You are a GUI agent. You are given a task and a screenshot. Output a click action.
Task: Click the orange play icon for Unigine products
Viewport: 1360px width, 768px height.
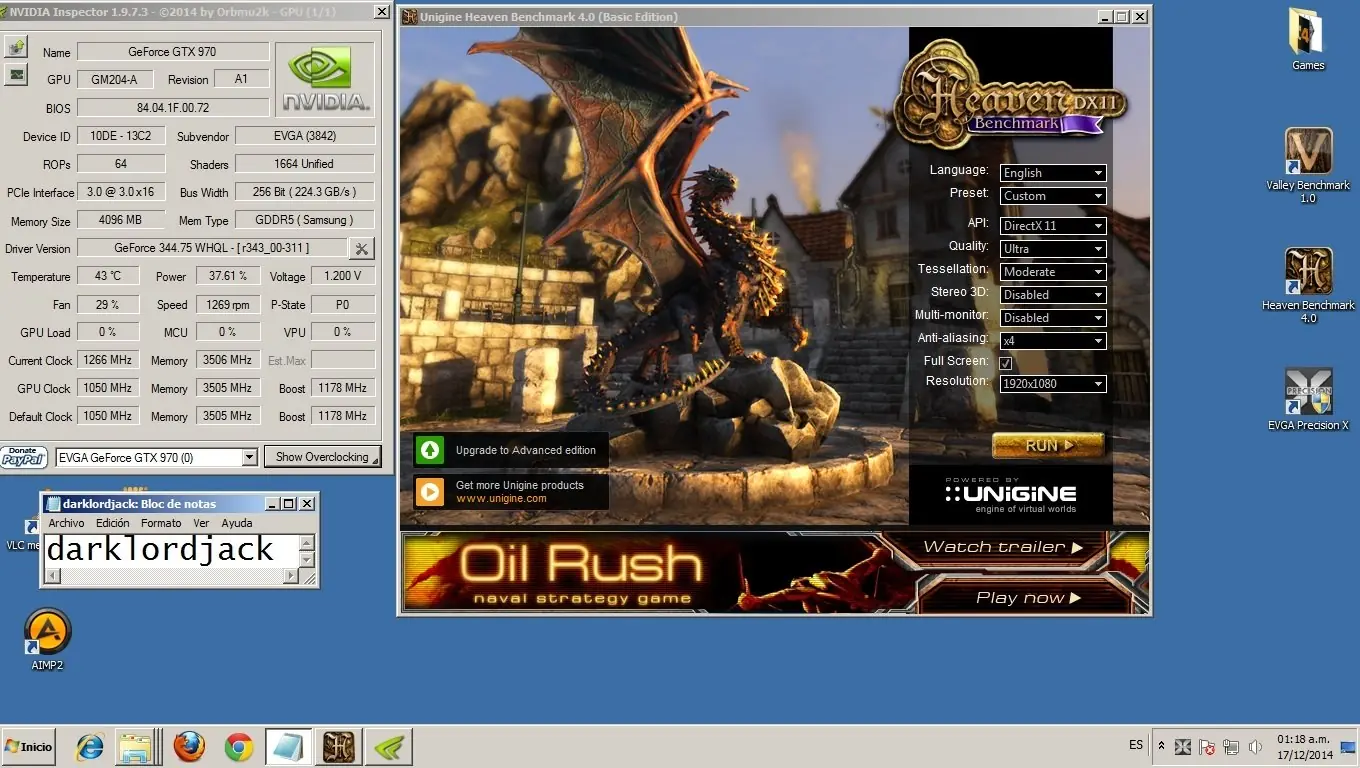pyautogui.click(x=430, y=491)
